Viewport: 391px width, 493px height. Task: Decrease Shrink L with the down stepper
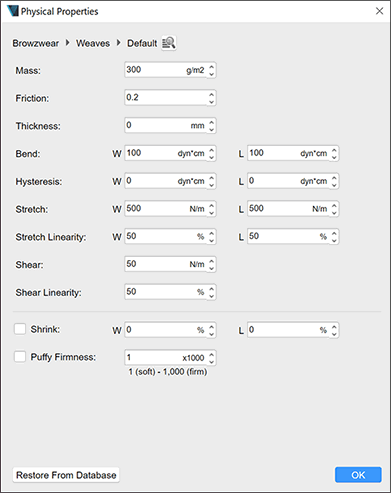[x=334, y=334]
